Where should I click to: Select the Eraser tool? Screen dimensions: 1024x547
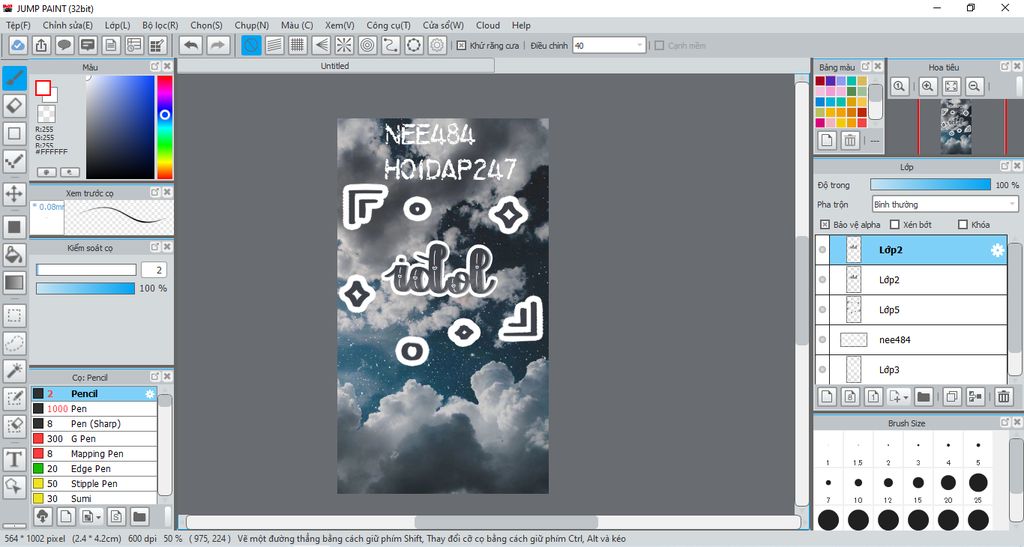14,106
